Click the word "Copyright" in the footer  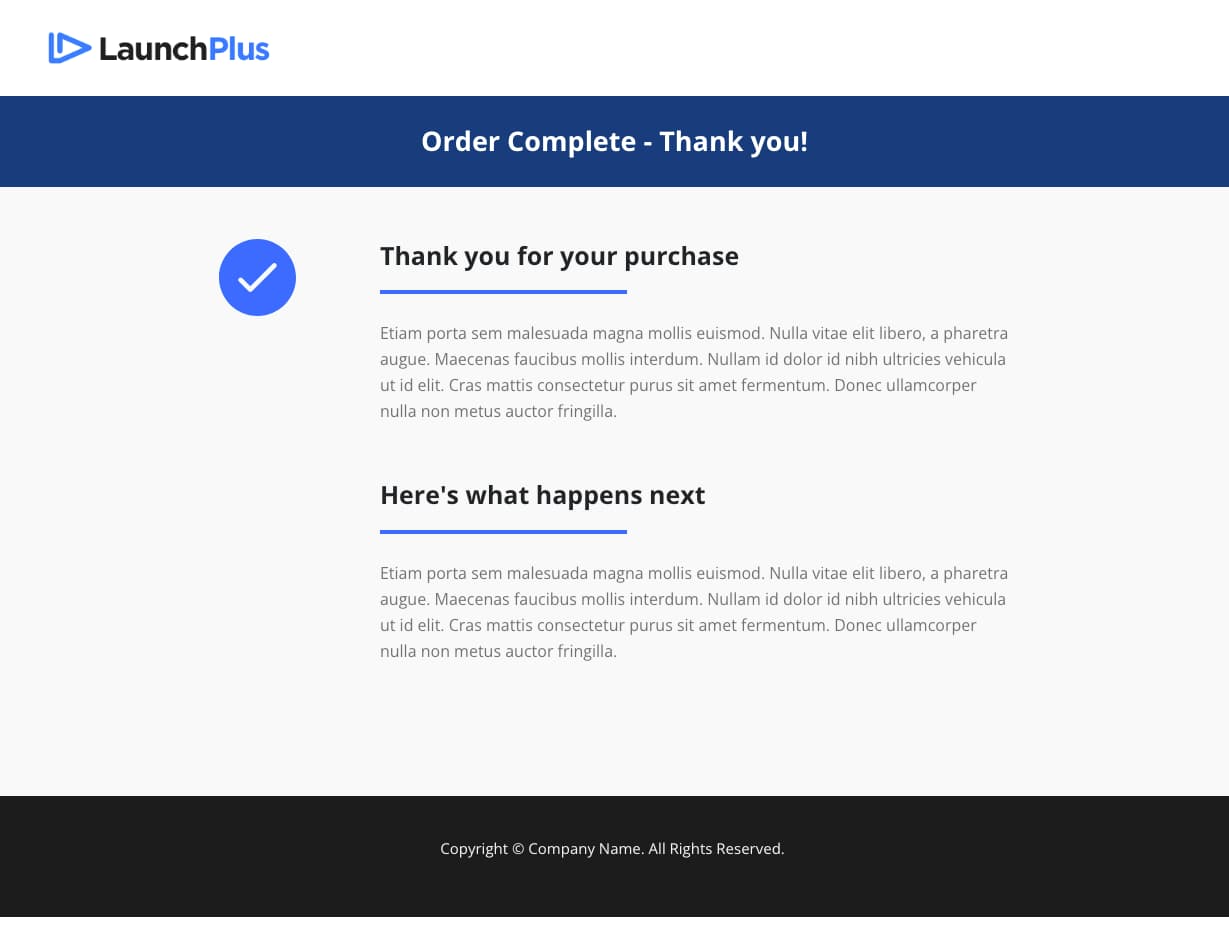[x=474, y=849]
